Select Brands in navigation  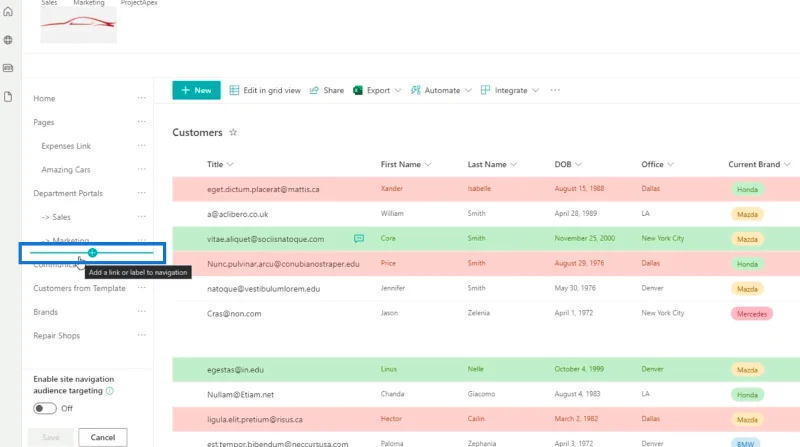click(x=45, y=312)
